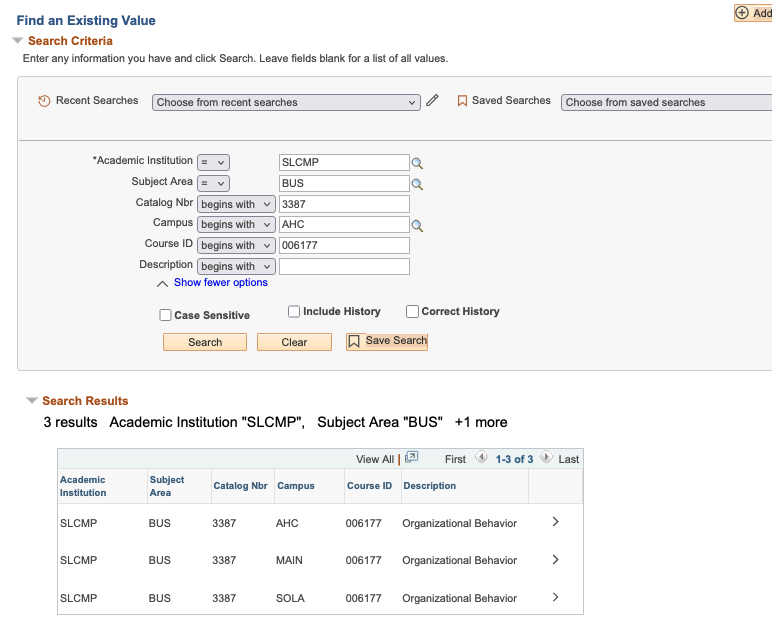Tick the Correct History checkbox
Screen dimensions: 772x641
(412, 312)
